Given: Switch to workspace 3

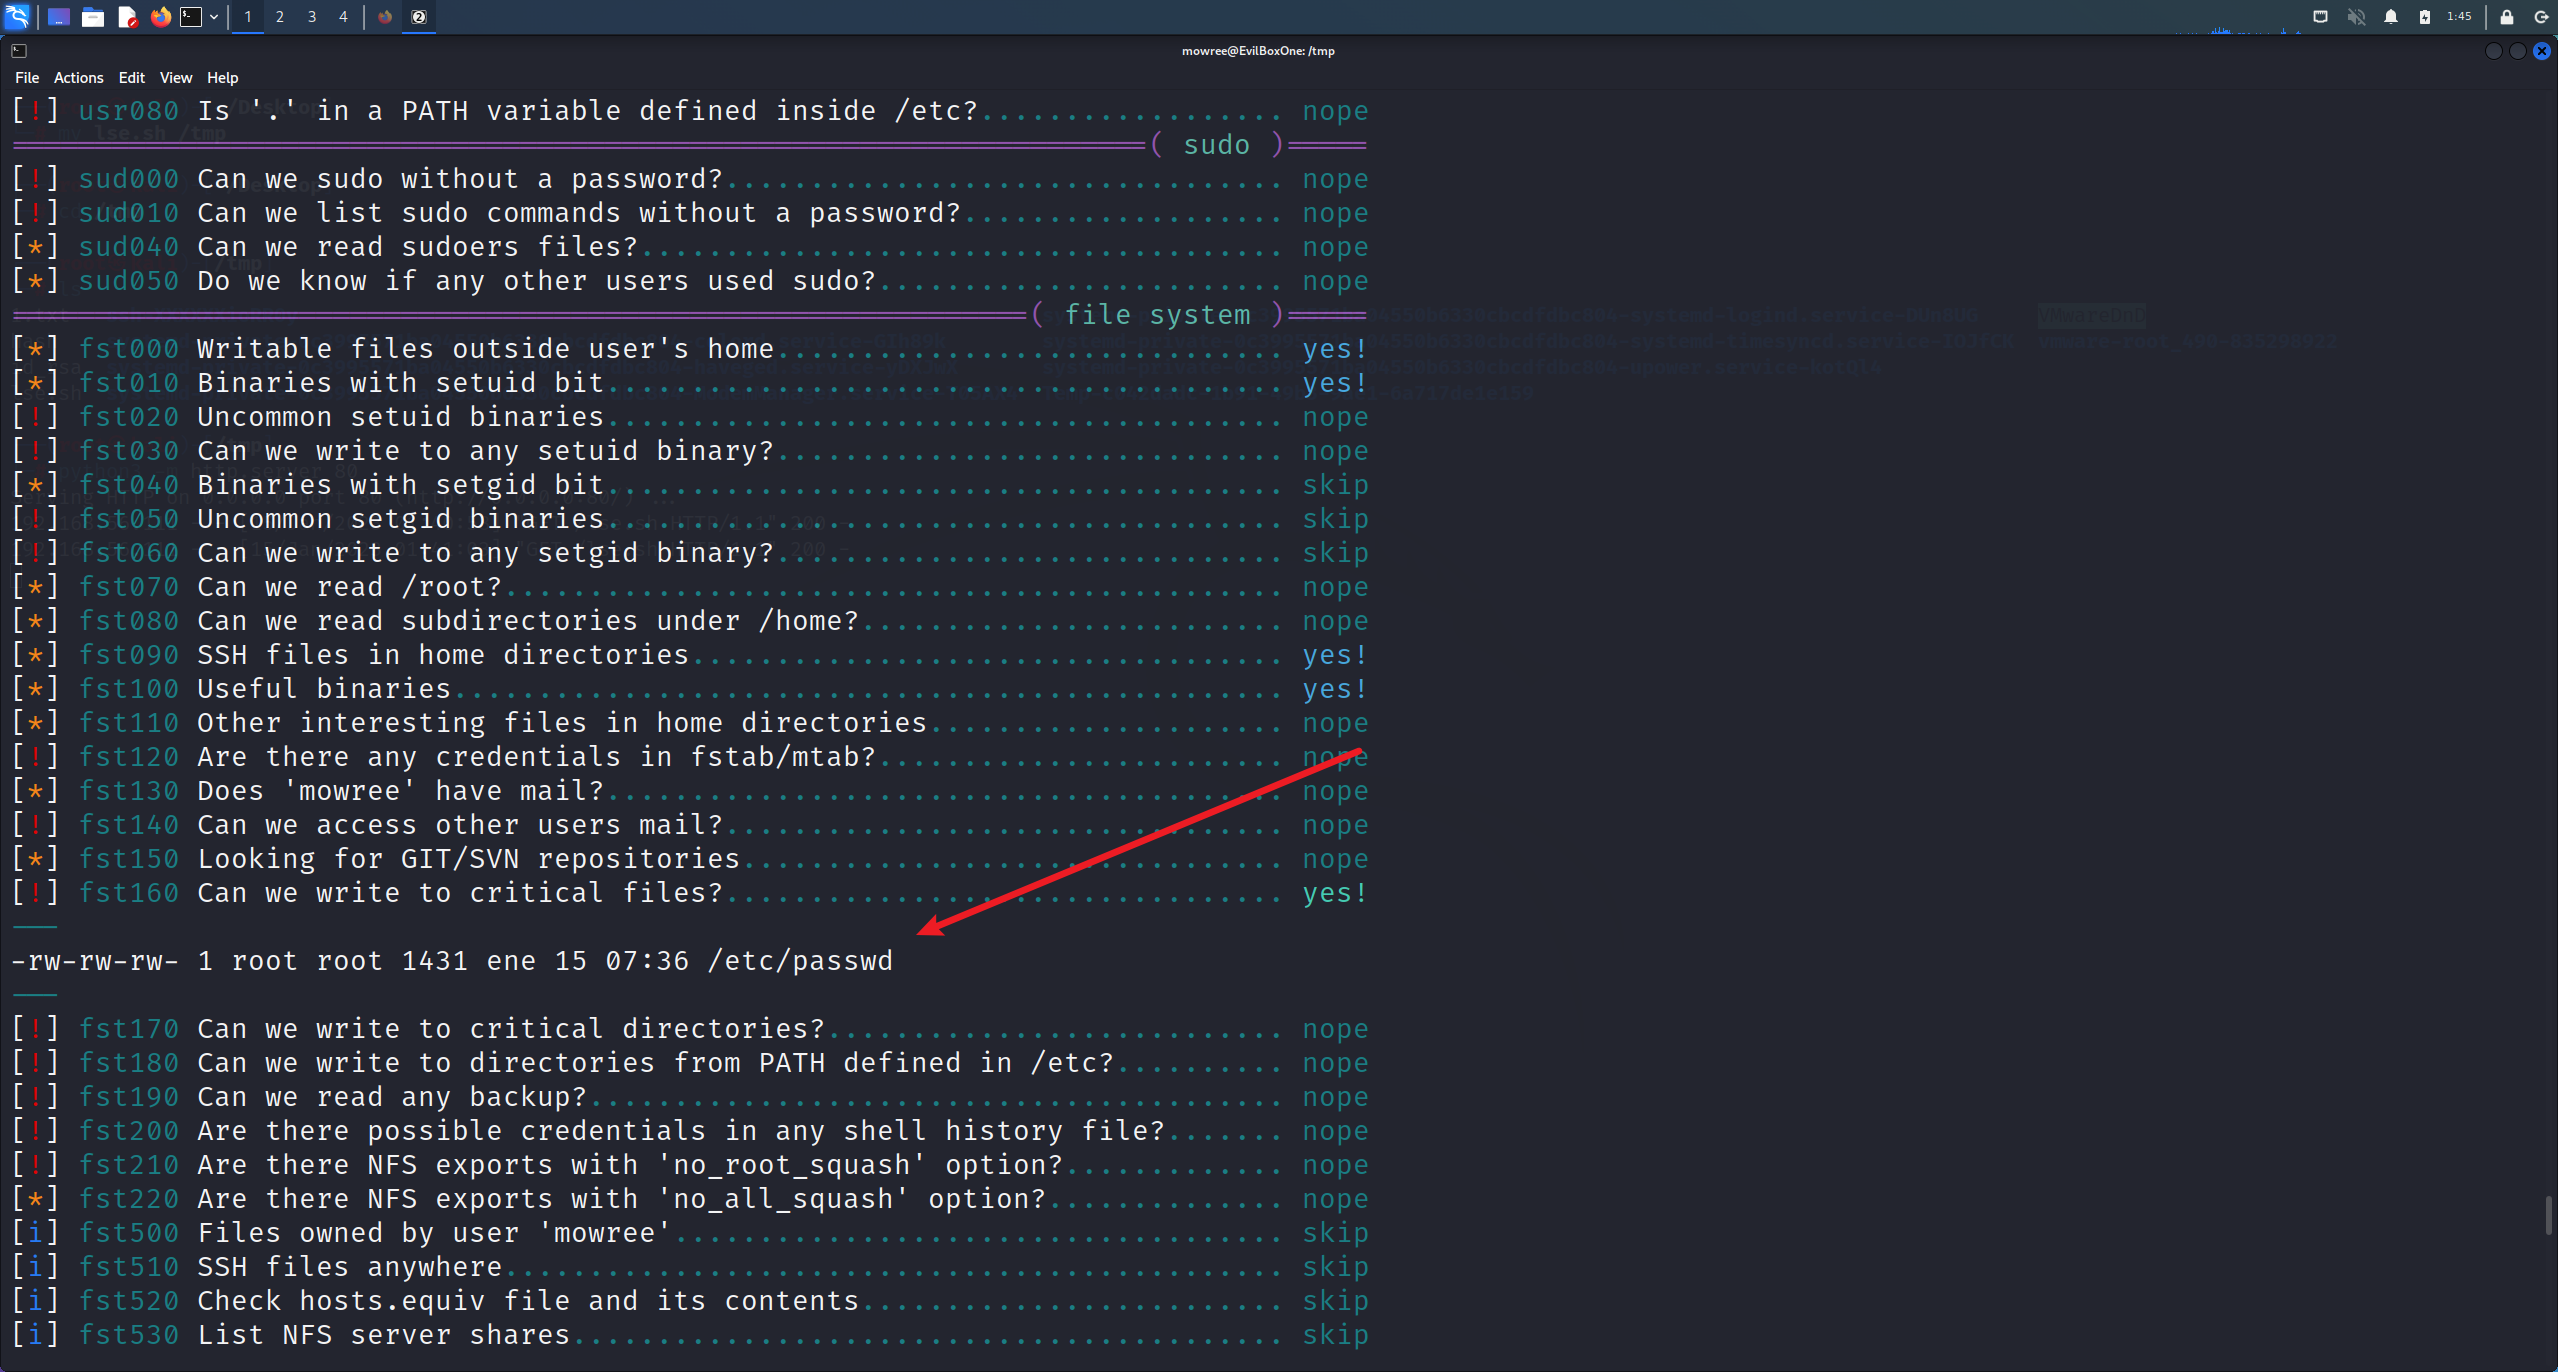Looking at the screenshot, I should coord(312,17).
